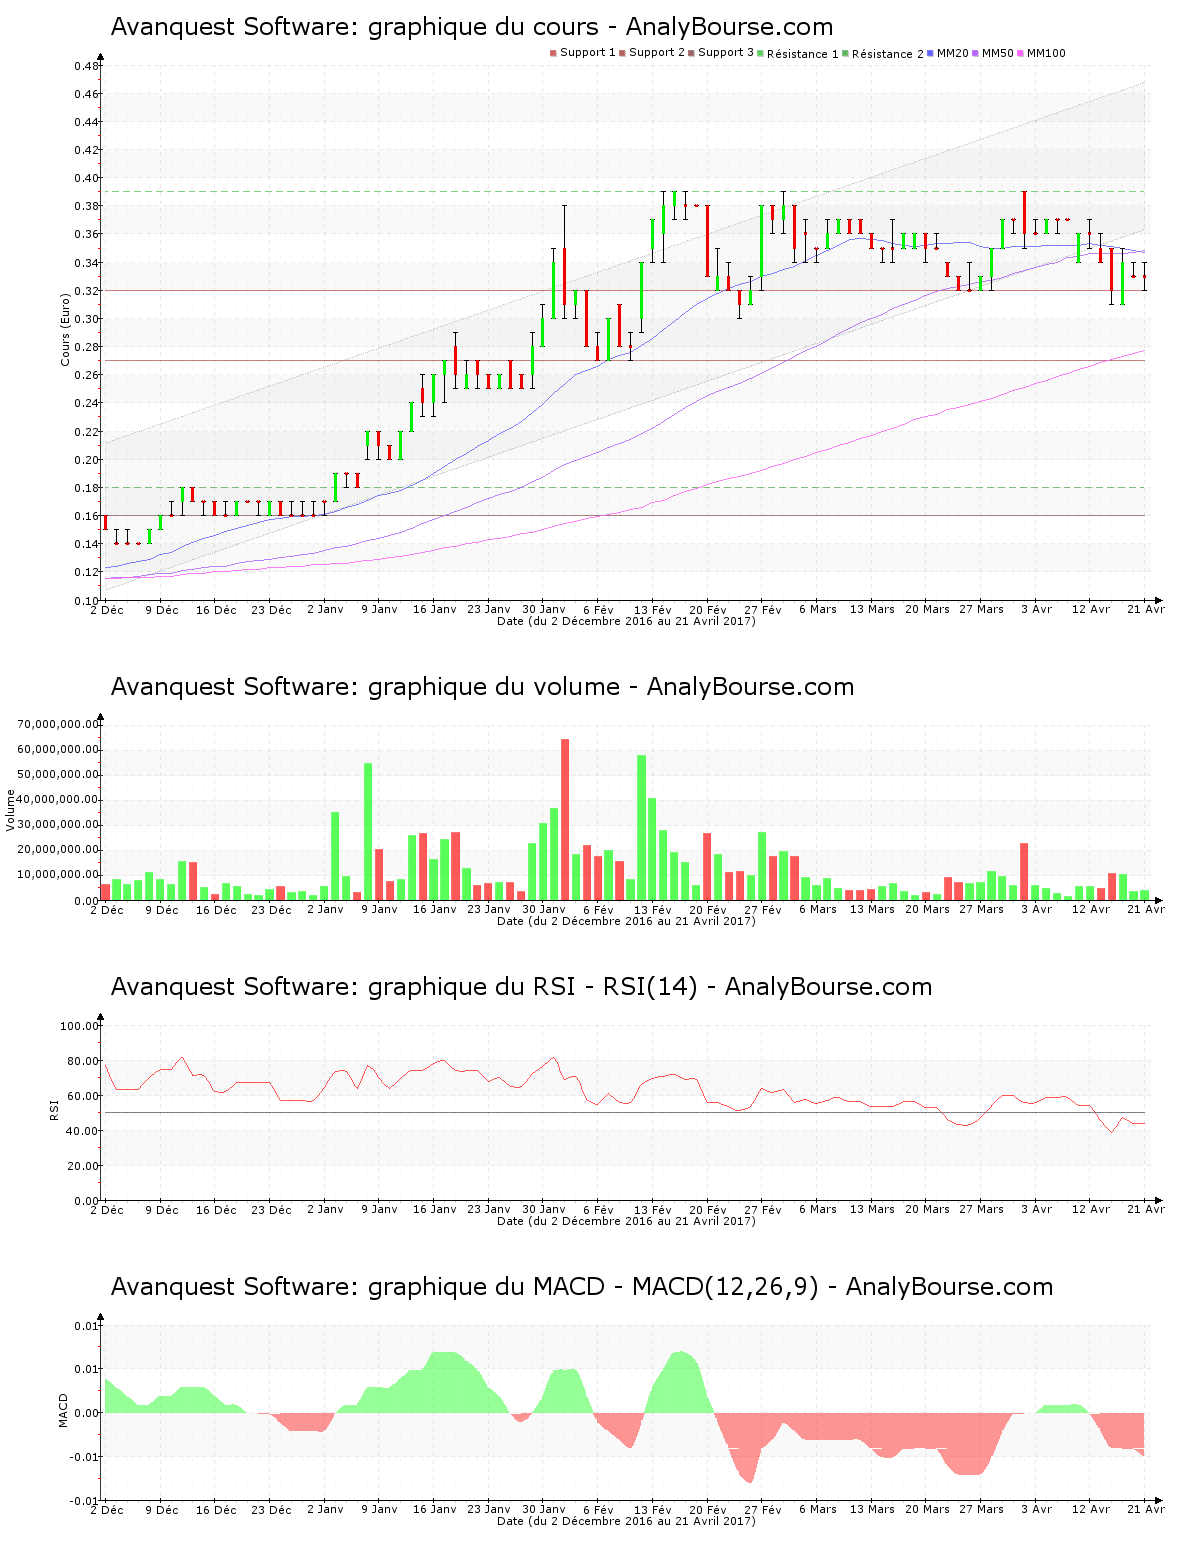Select the 'Support 3' legend label
This screenshot has height=1550, width=1200.
point(726,53)
